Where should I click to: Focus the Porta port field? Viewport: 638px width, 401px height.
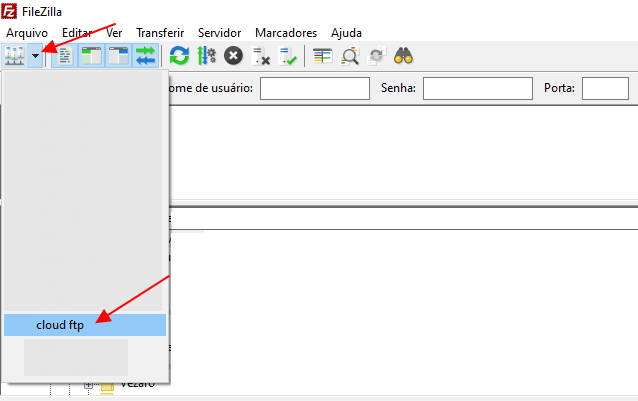[x=605, y=88]
